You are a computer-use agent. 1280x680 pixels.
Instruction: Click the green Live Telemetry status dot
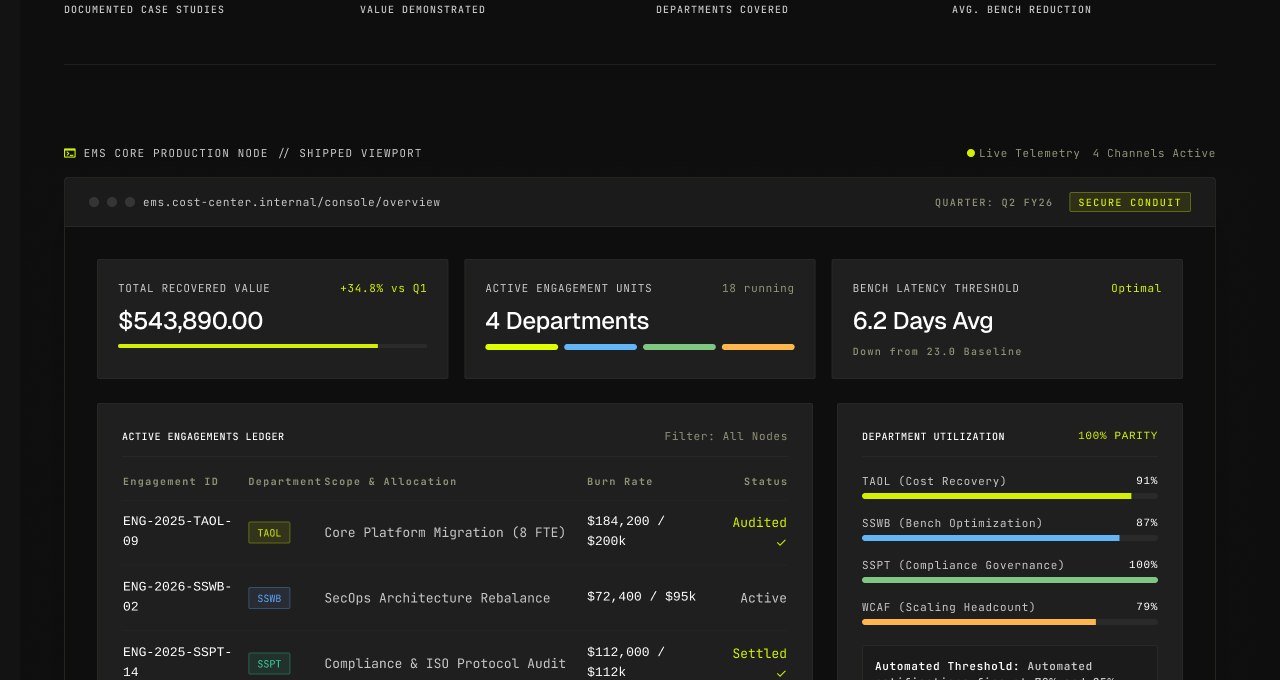pyautogui.click(x=971, y=153)
